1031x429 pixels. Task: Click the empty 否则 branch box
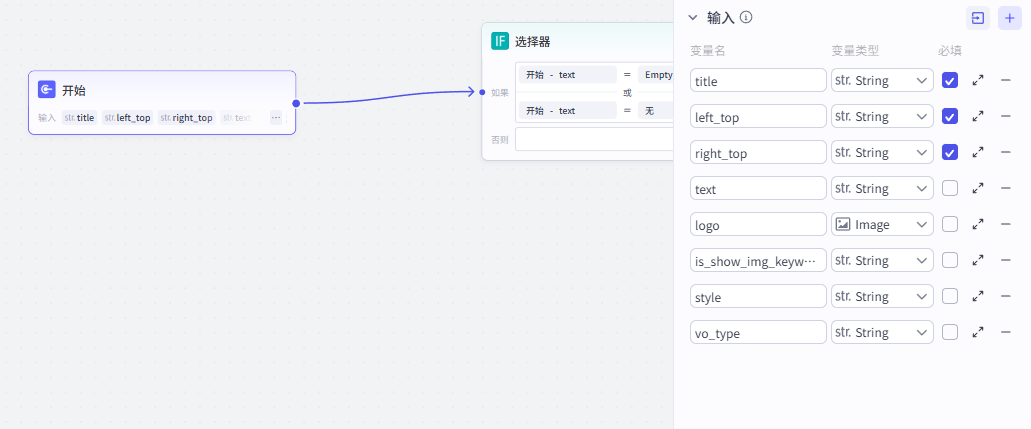coord(594,140)
